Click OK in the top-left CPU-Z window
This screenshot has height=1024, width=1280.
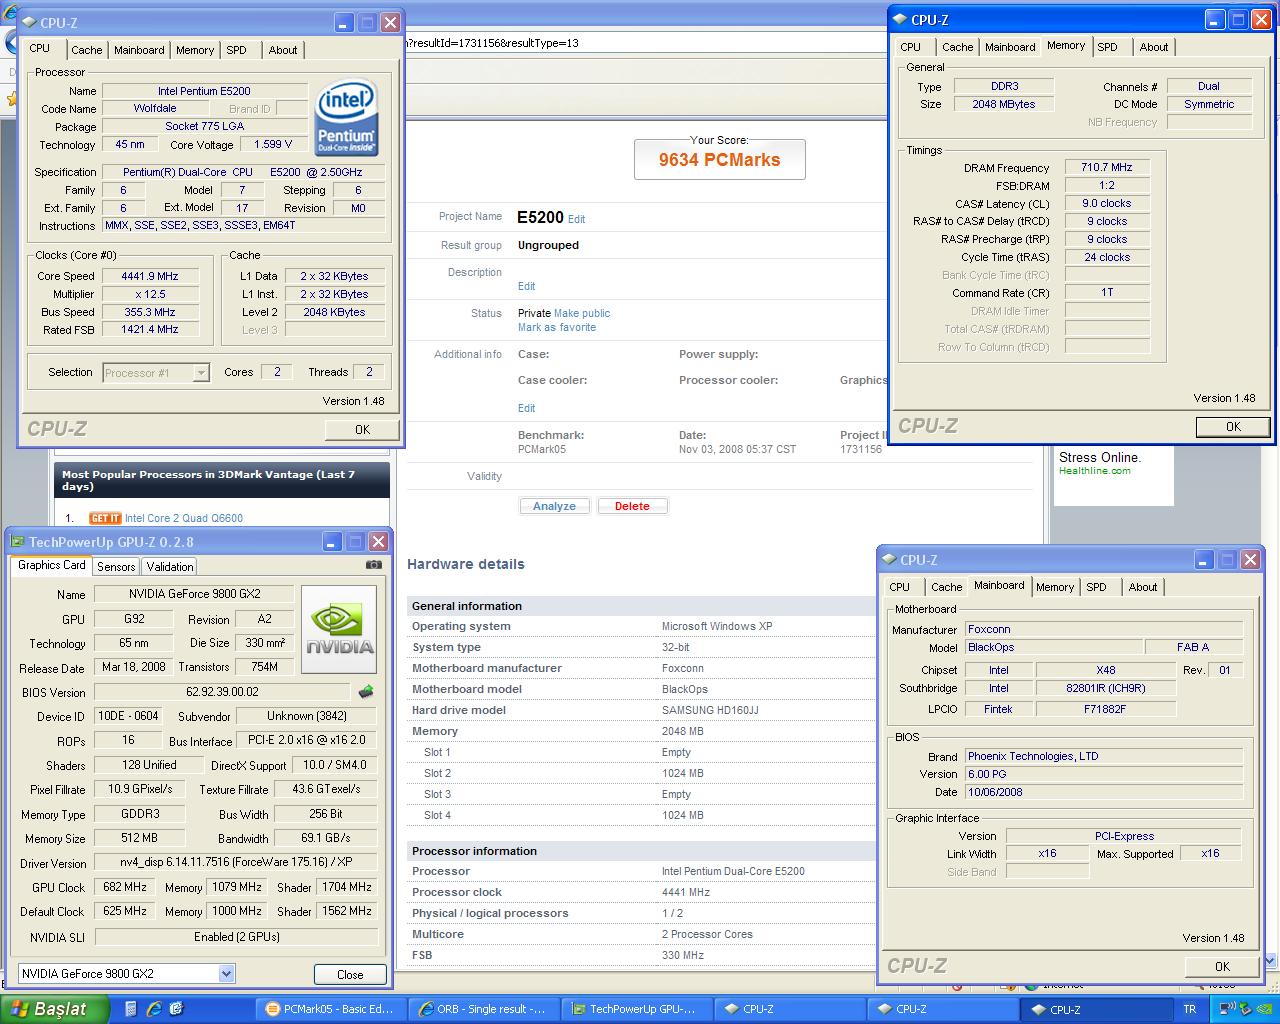363,429
